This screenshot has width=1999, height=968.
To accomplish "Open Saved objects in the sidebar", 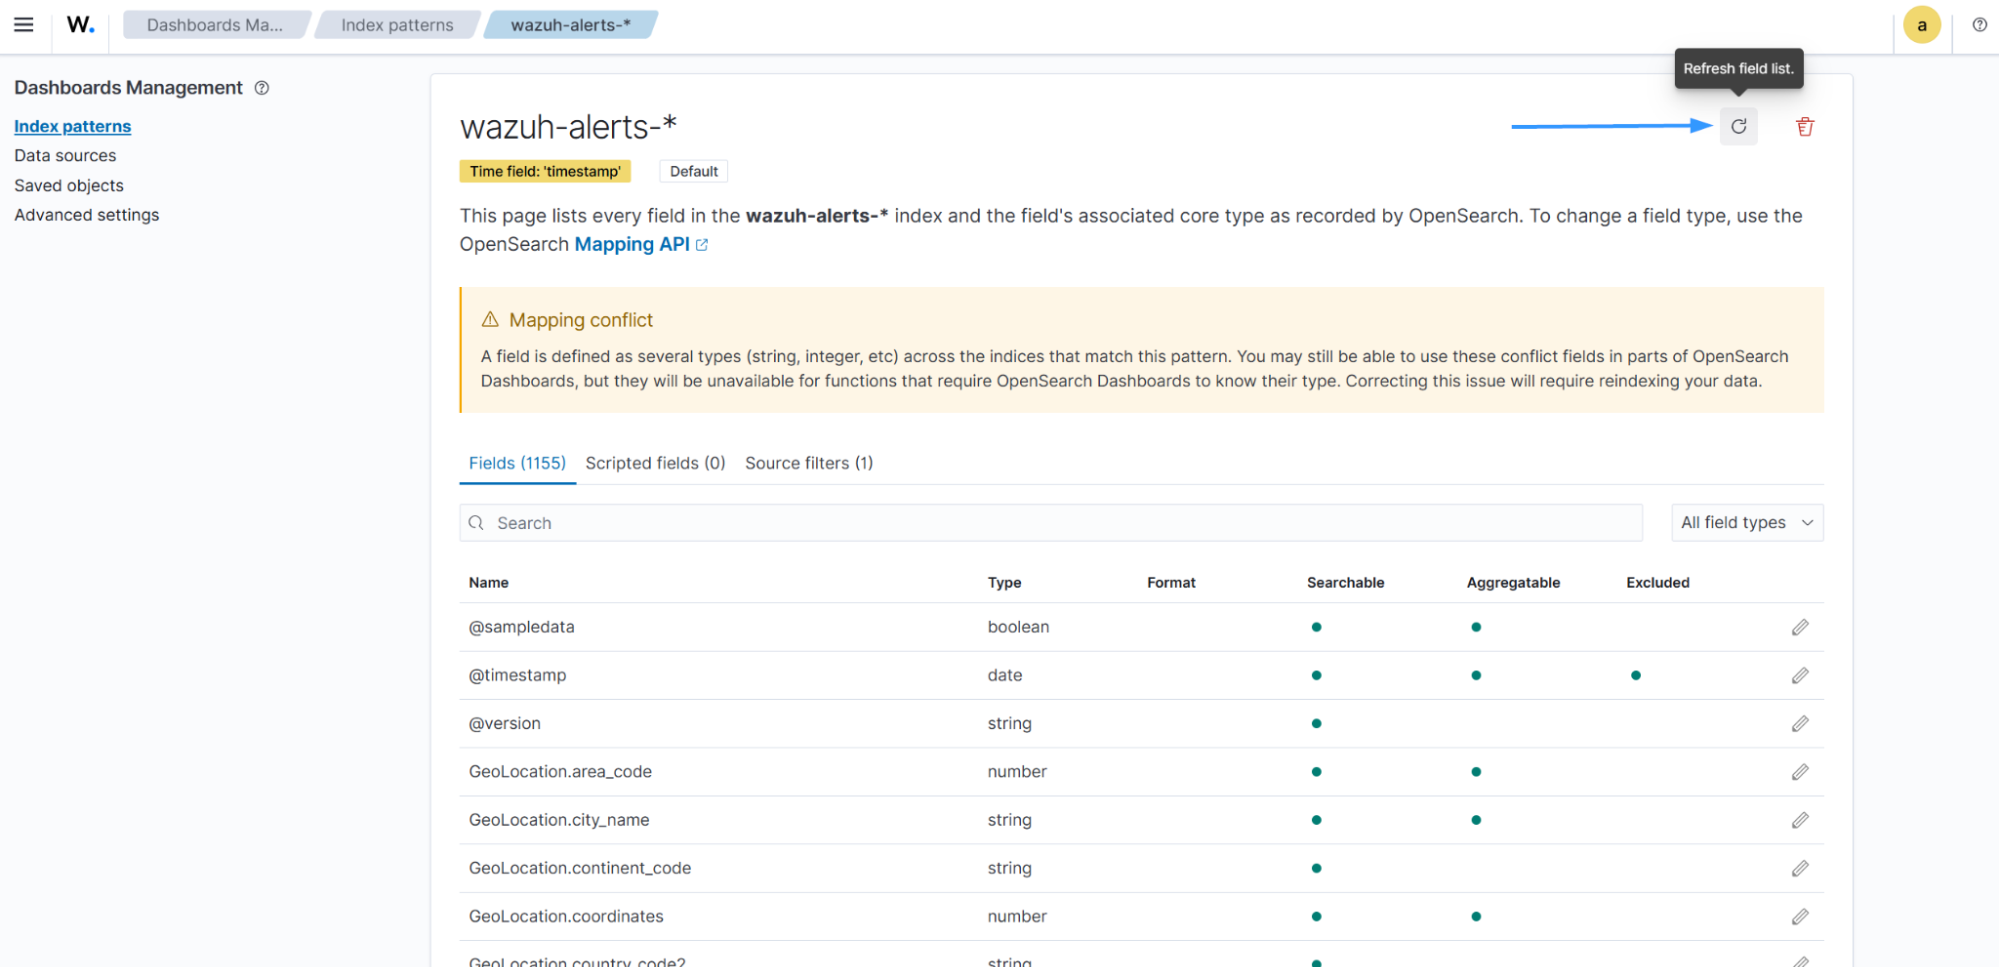I will click(69, 186).
